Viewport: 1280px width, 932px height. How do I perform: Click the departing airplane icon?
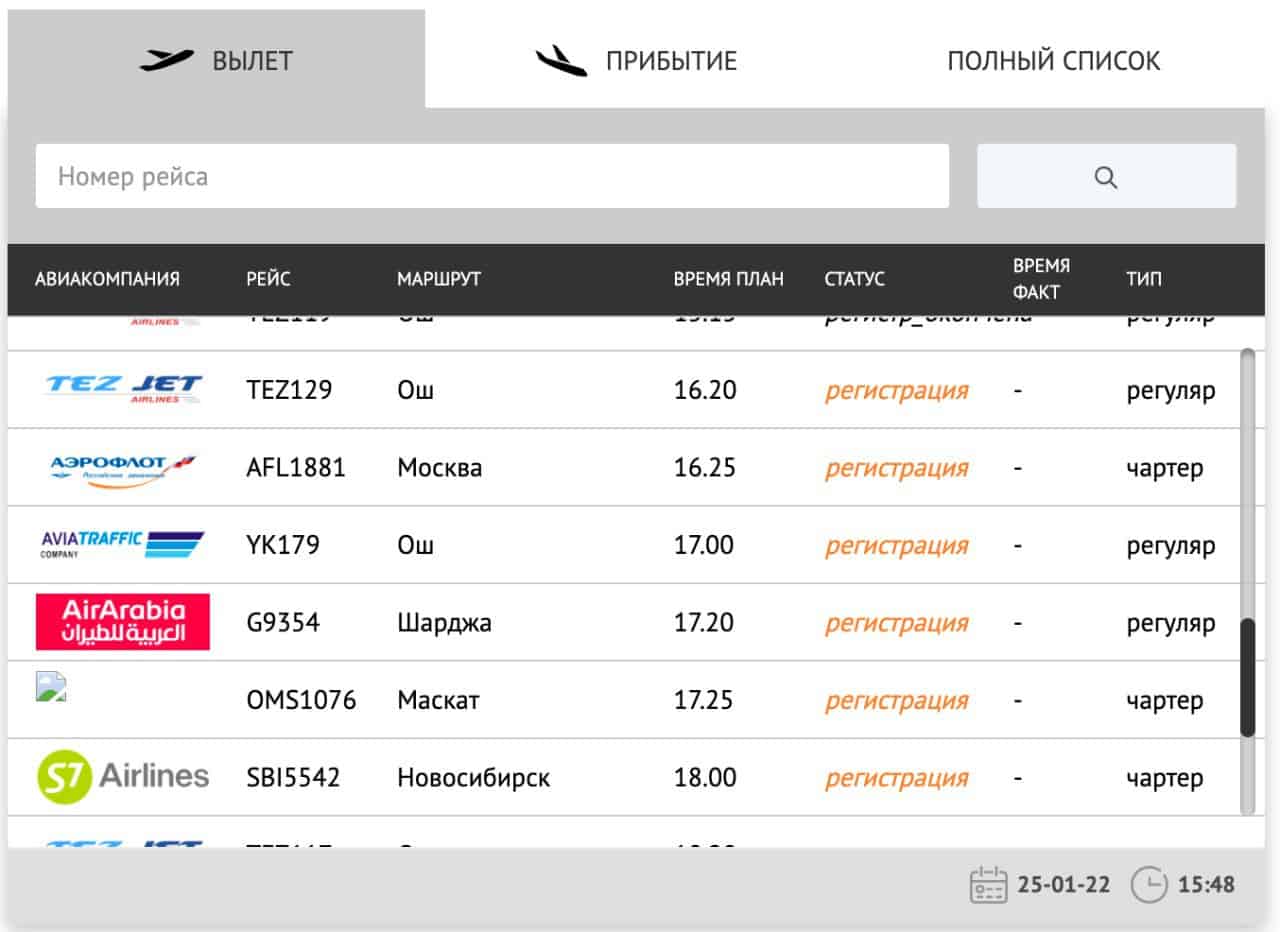tap(166, 61)
